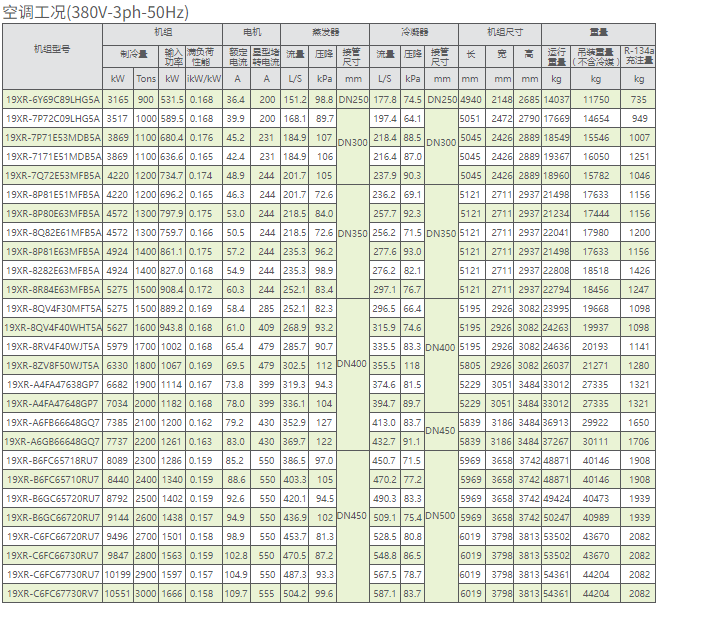Screen dimensions: 726x622
Task: Click the 空调工况(380V-3ph-50Hz) title text
Action: 97,12
